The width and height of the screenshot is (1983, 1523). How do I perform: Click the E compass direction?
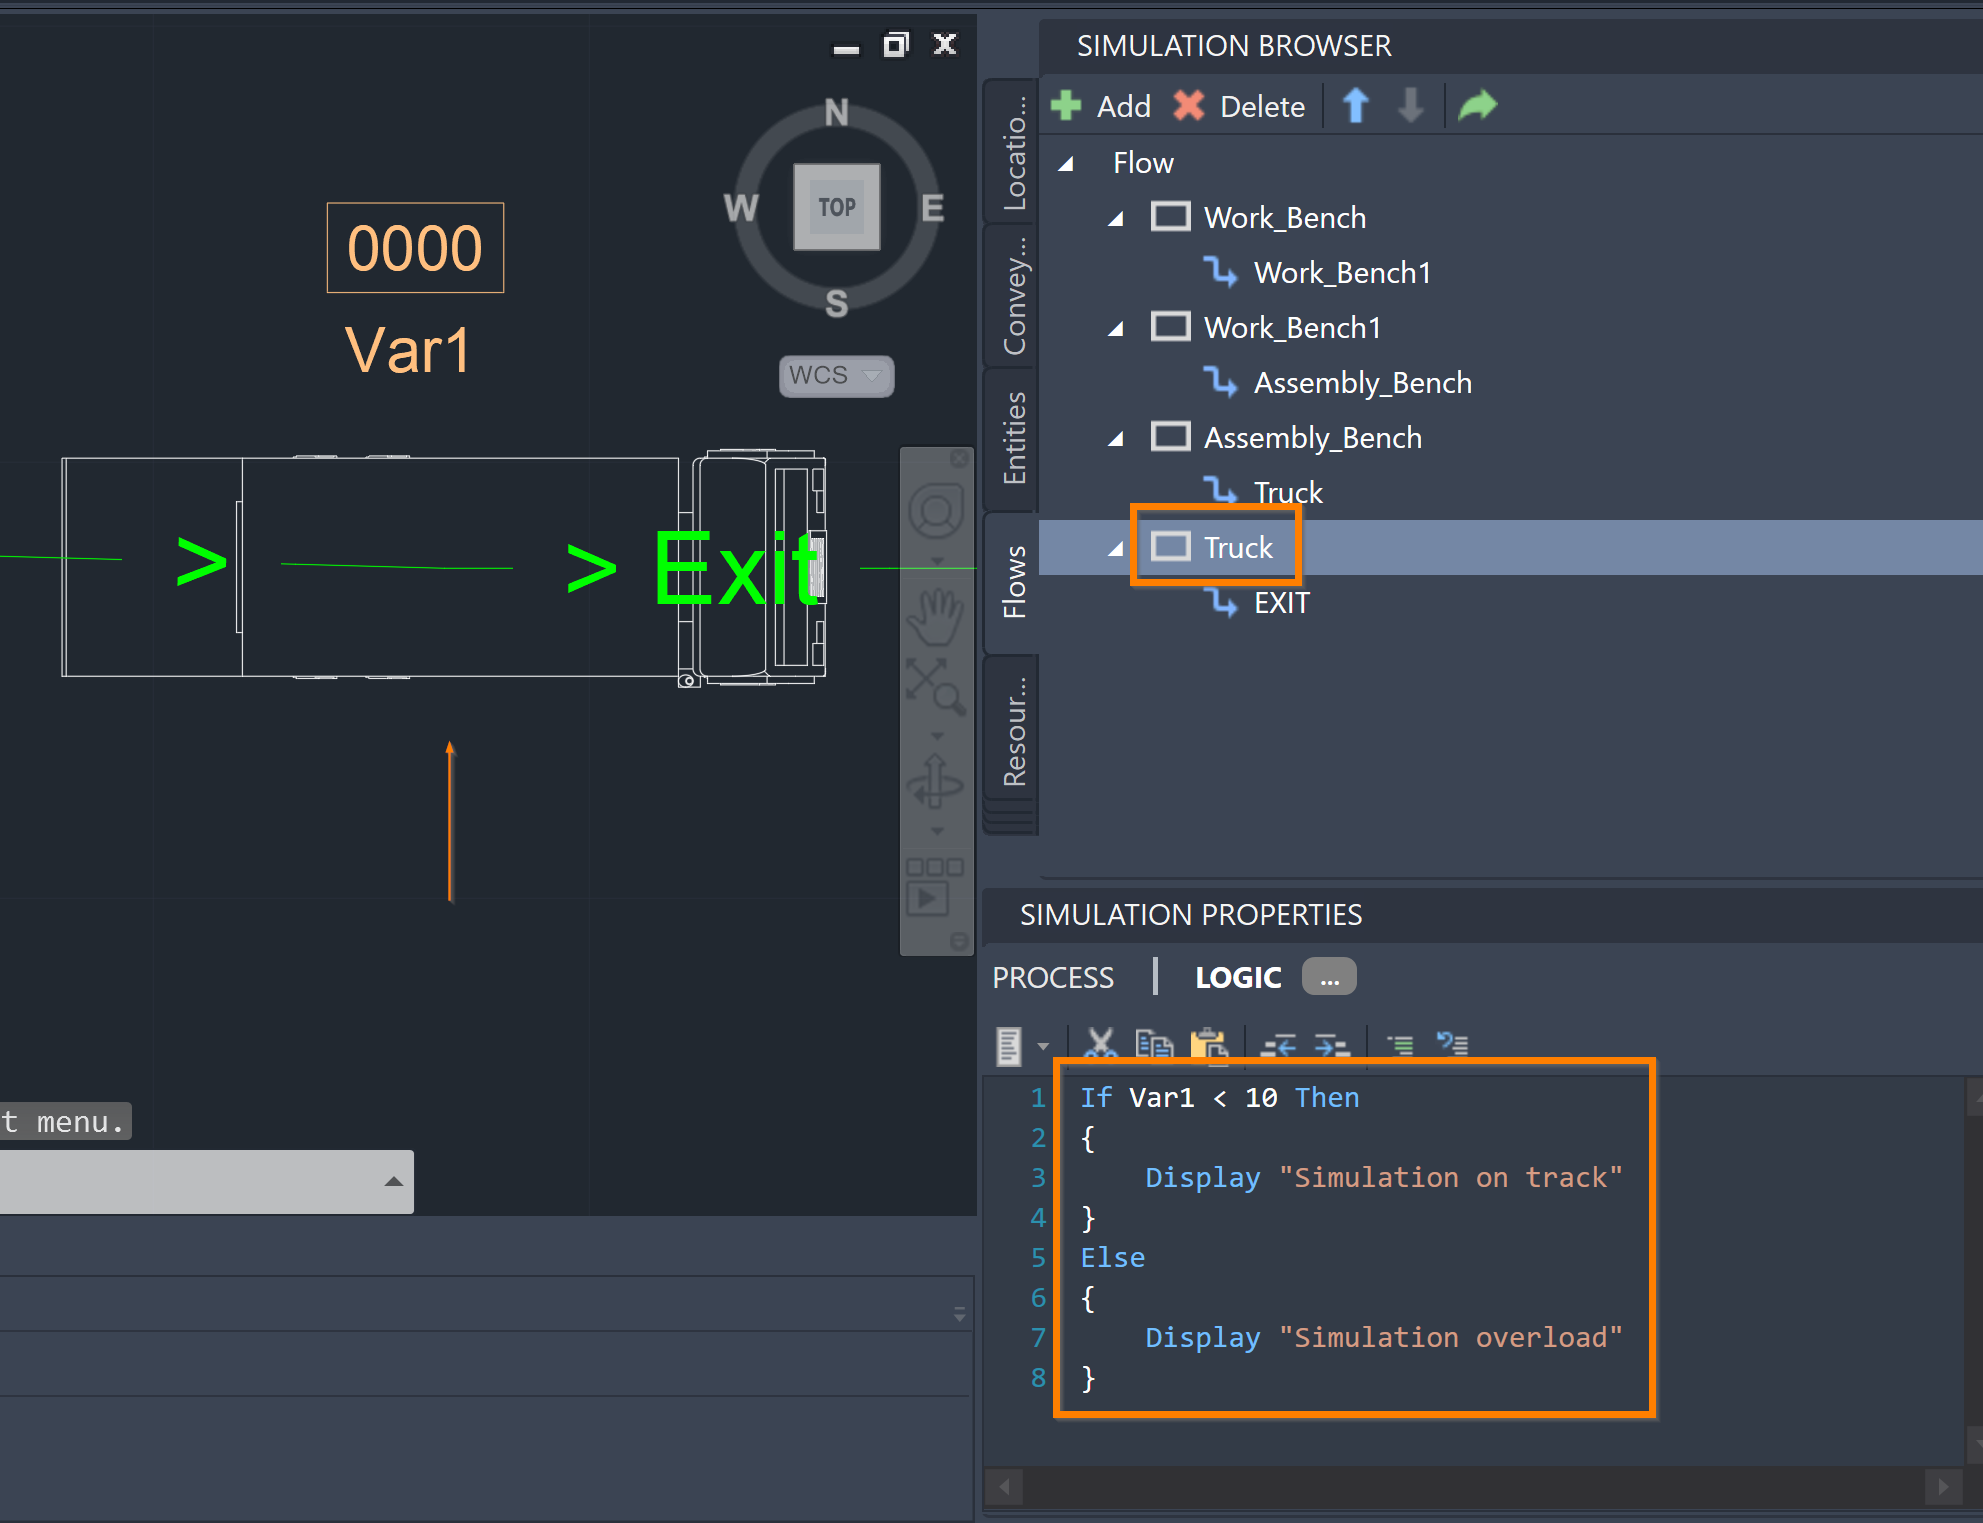click(932, 208)
